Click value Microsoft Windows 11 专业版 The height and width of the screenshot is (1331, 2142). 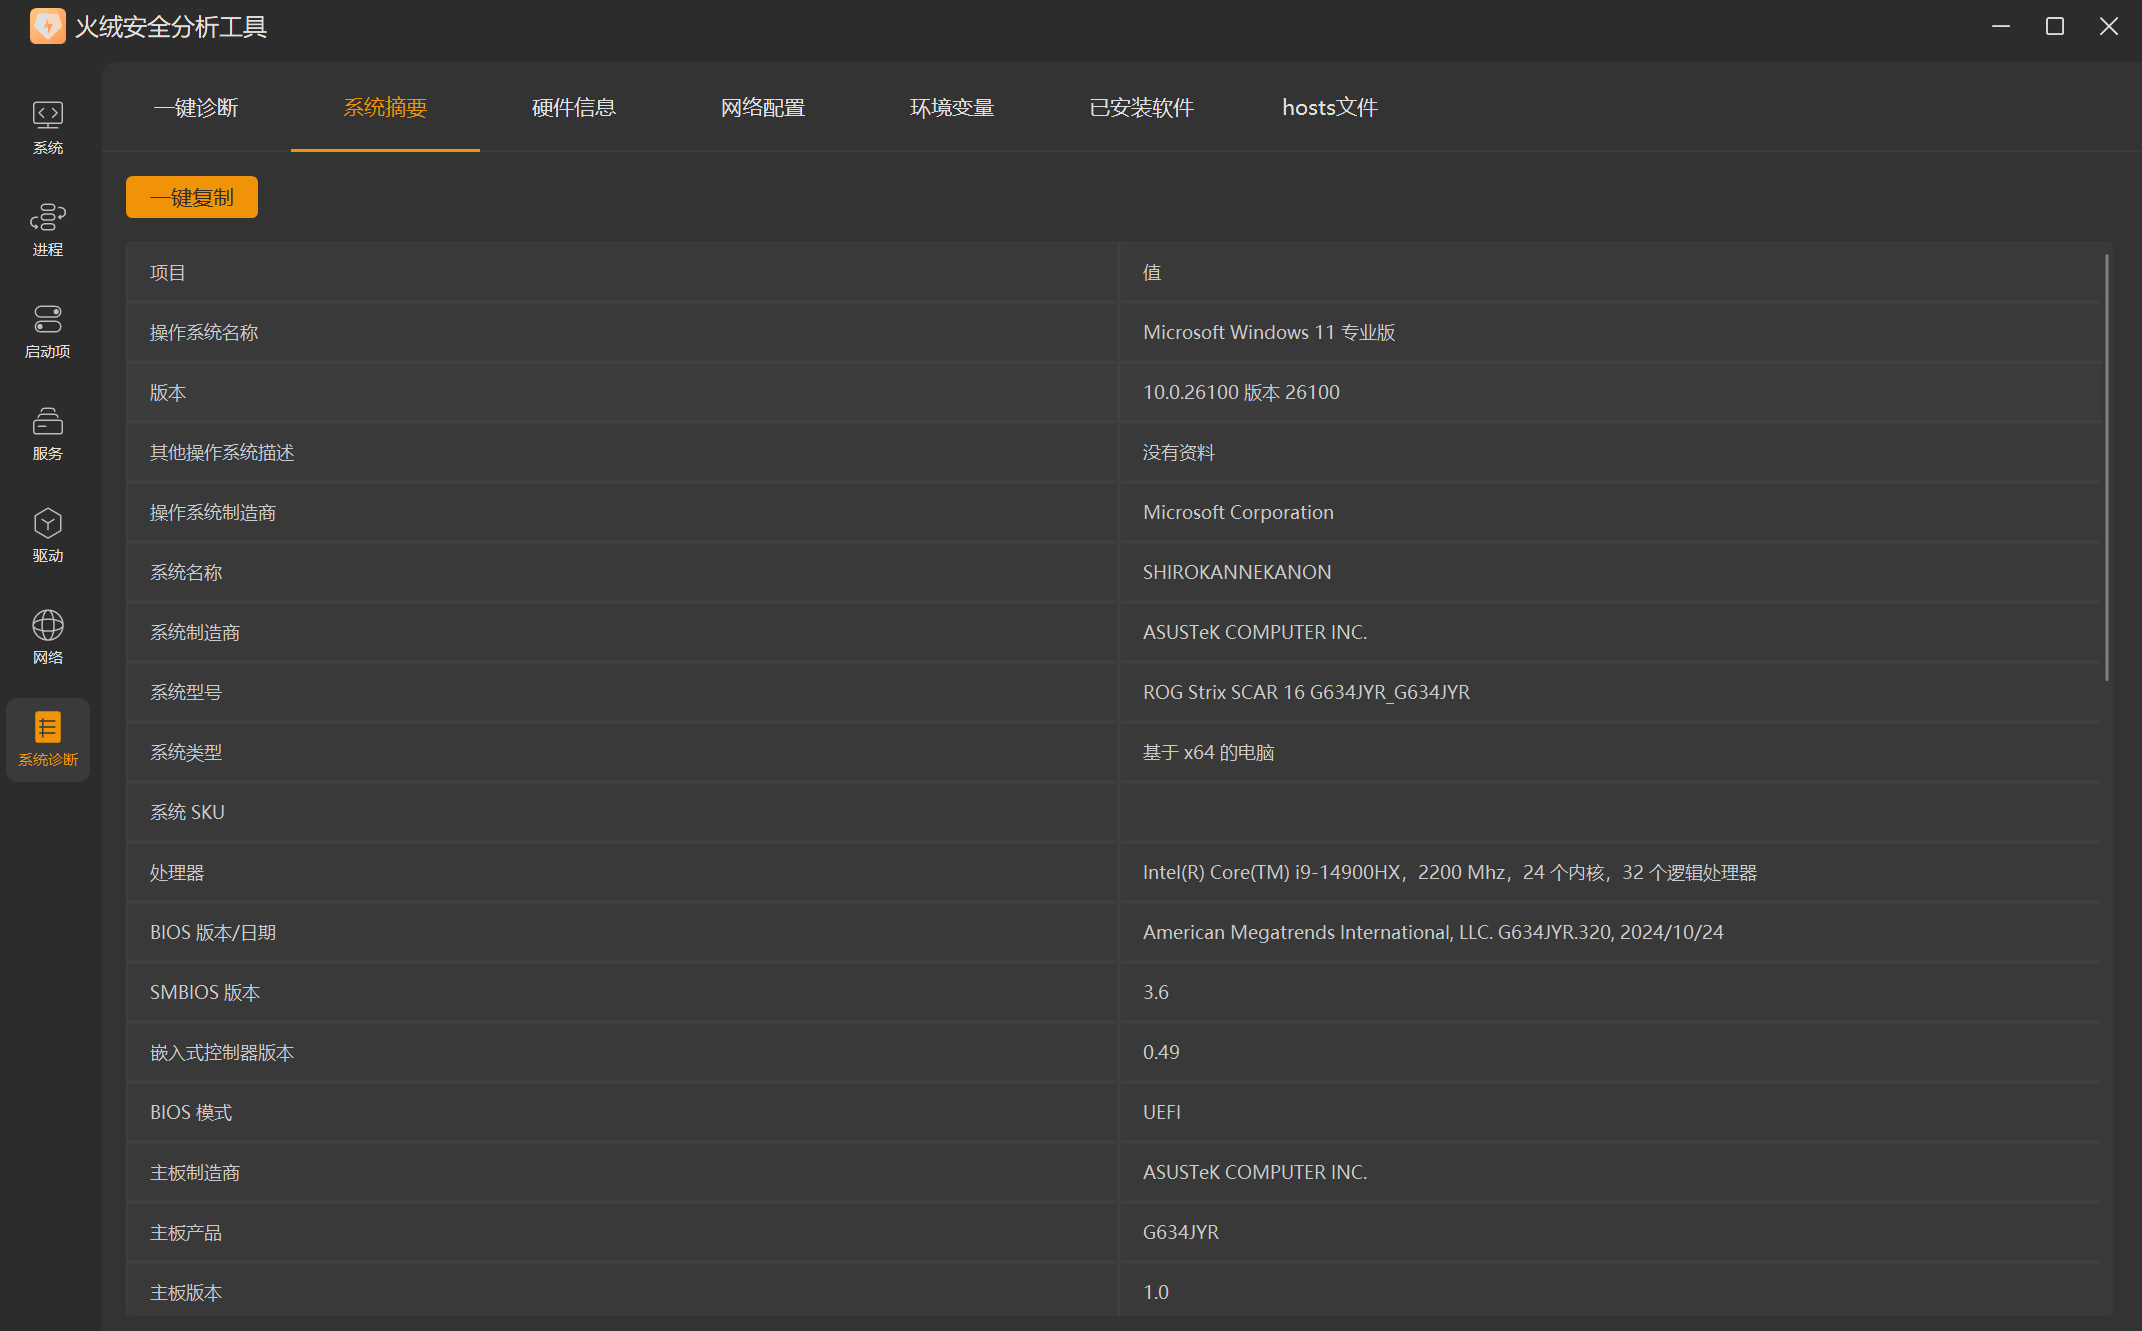(1269, 332)
